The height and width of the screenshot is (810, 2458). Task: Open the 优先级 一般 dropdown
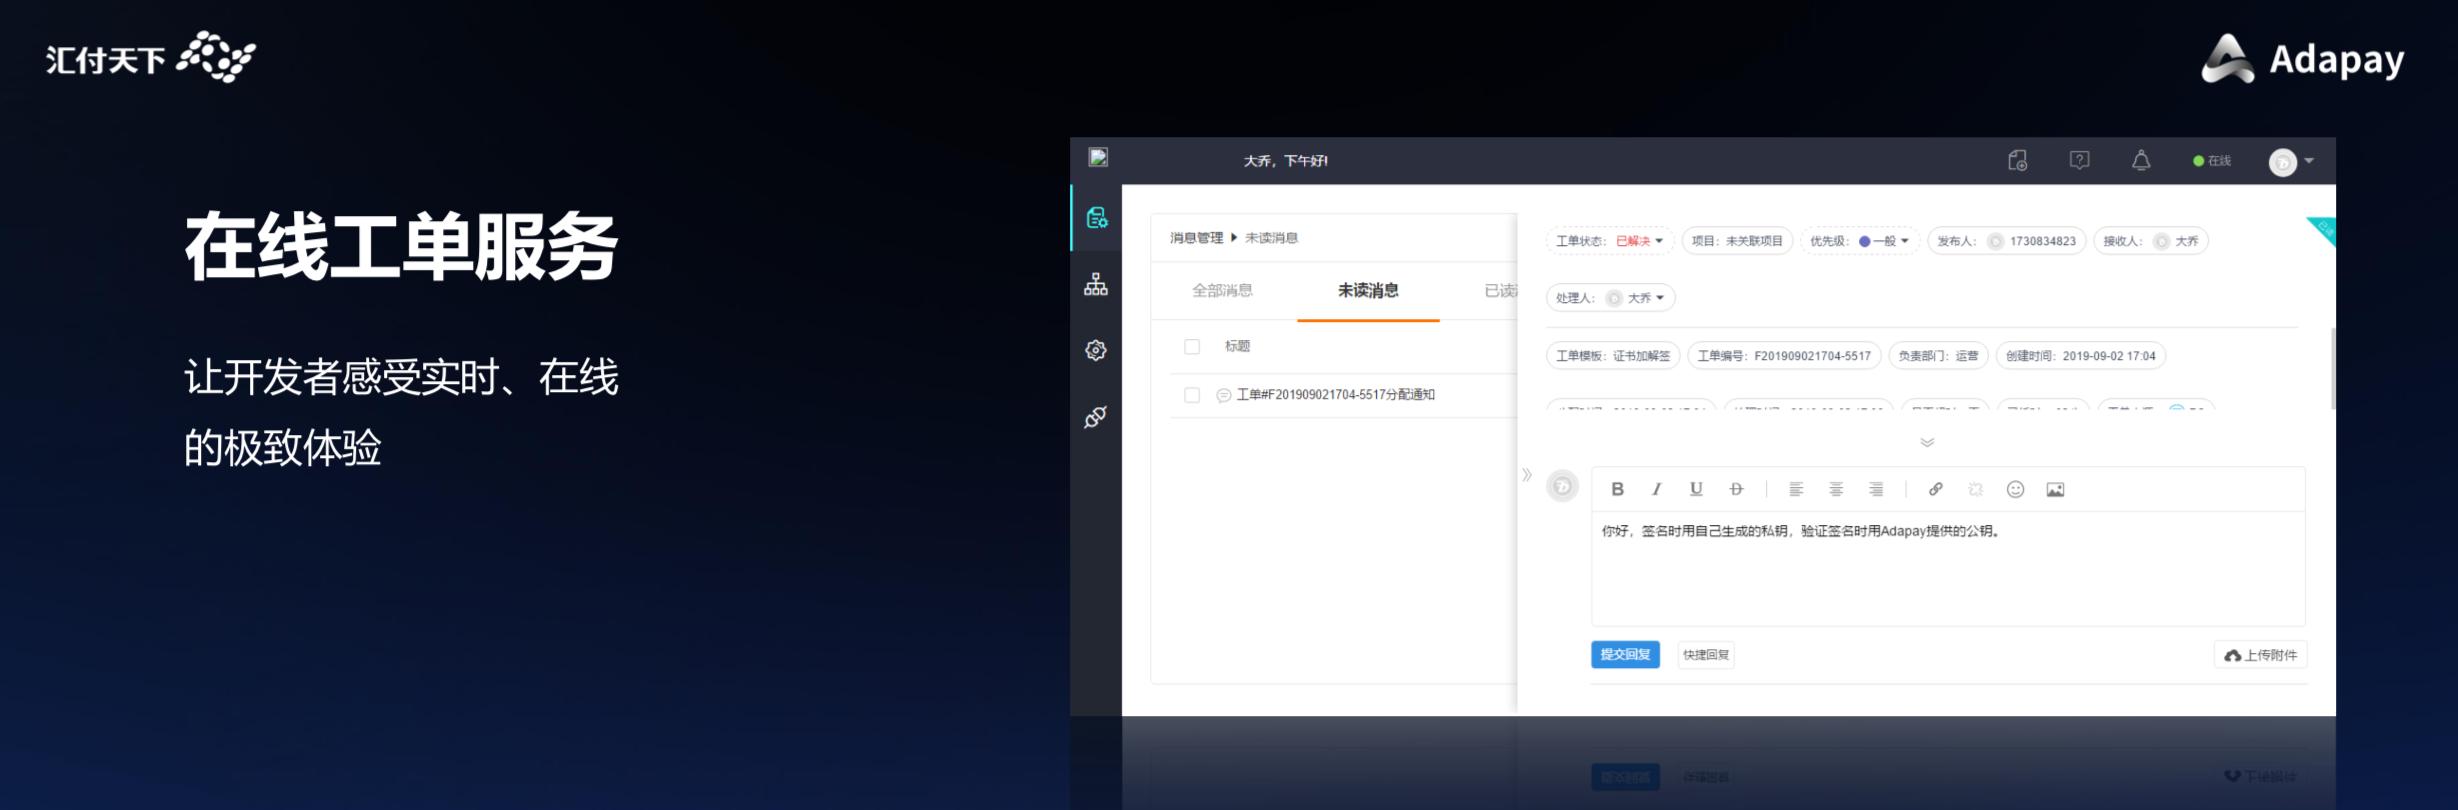click(x=1860, y=241)
